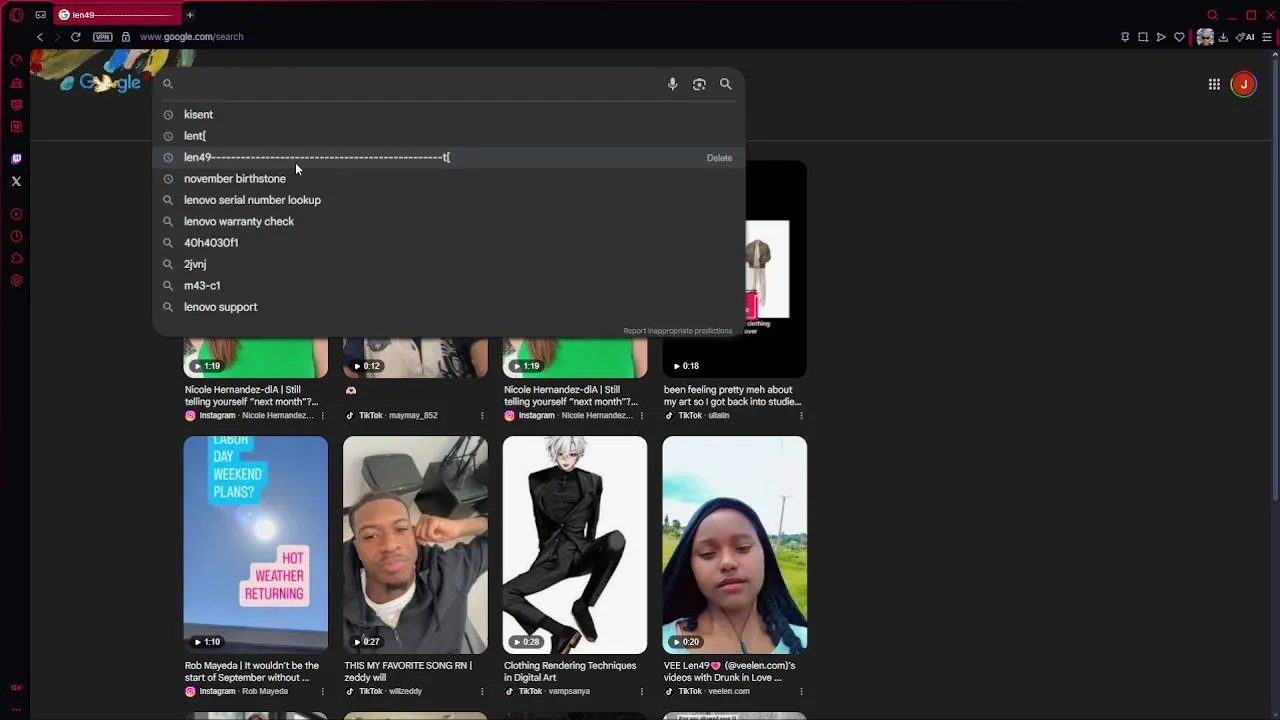Open History clock icon in sidebar
Viewport: 1280px width, 720px height.
[16, 237]
